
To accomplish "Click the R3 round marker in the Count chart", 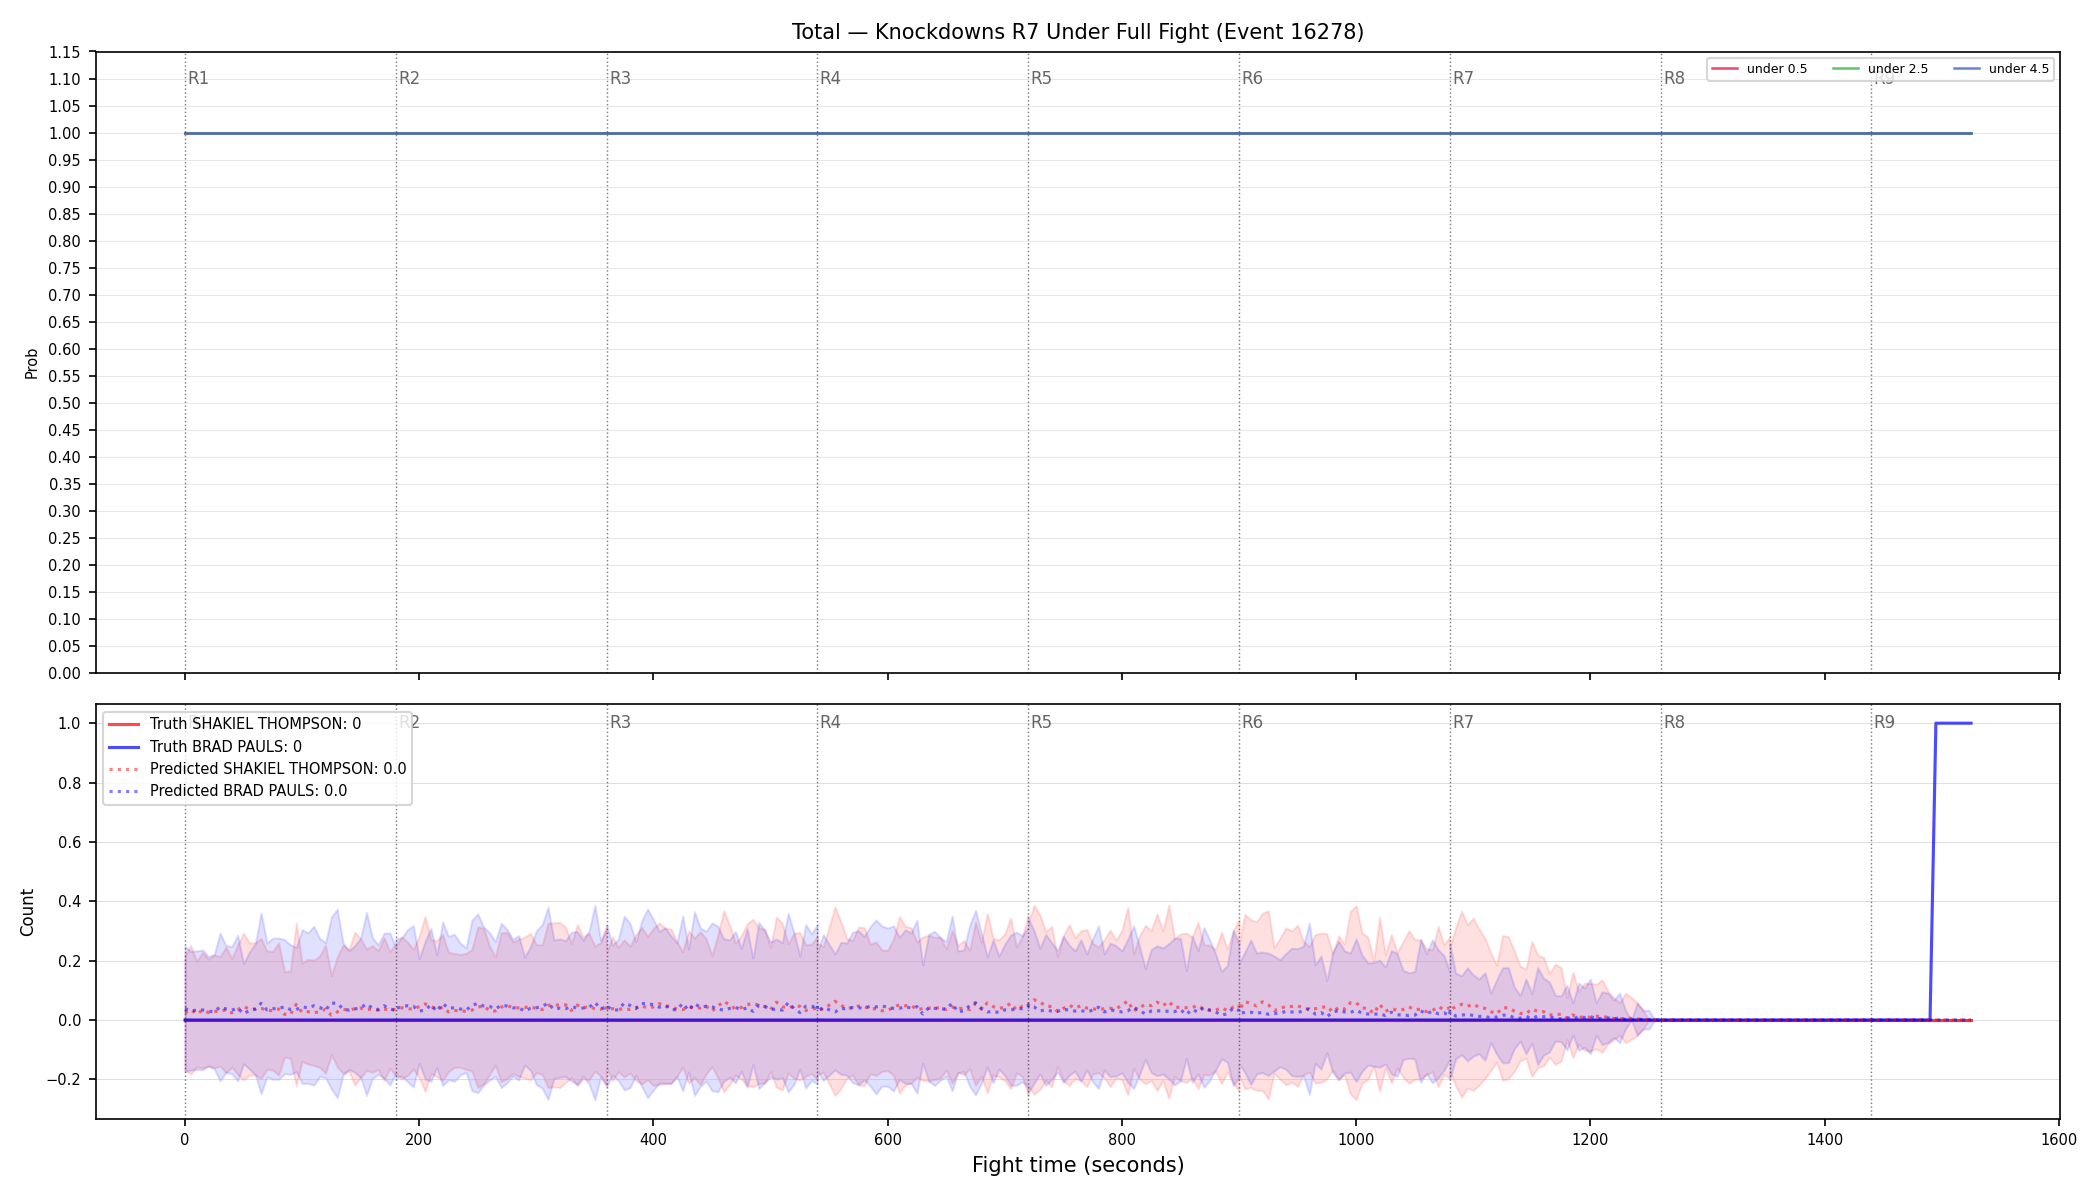I will coord(620,722).
